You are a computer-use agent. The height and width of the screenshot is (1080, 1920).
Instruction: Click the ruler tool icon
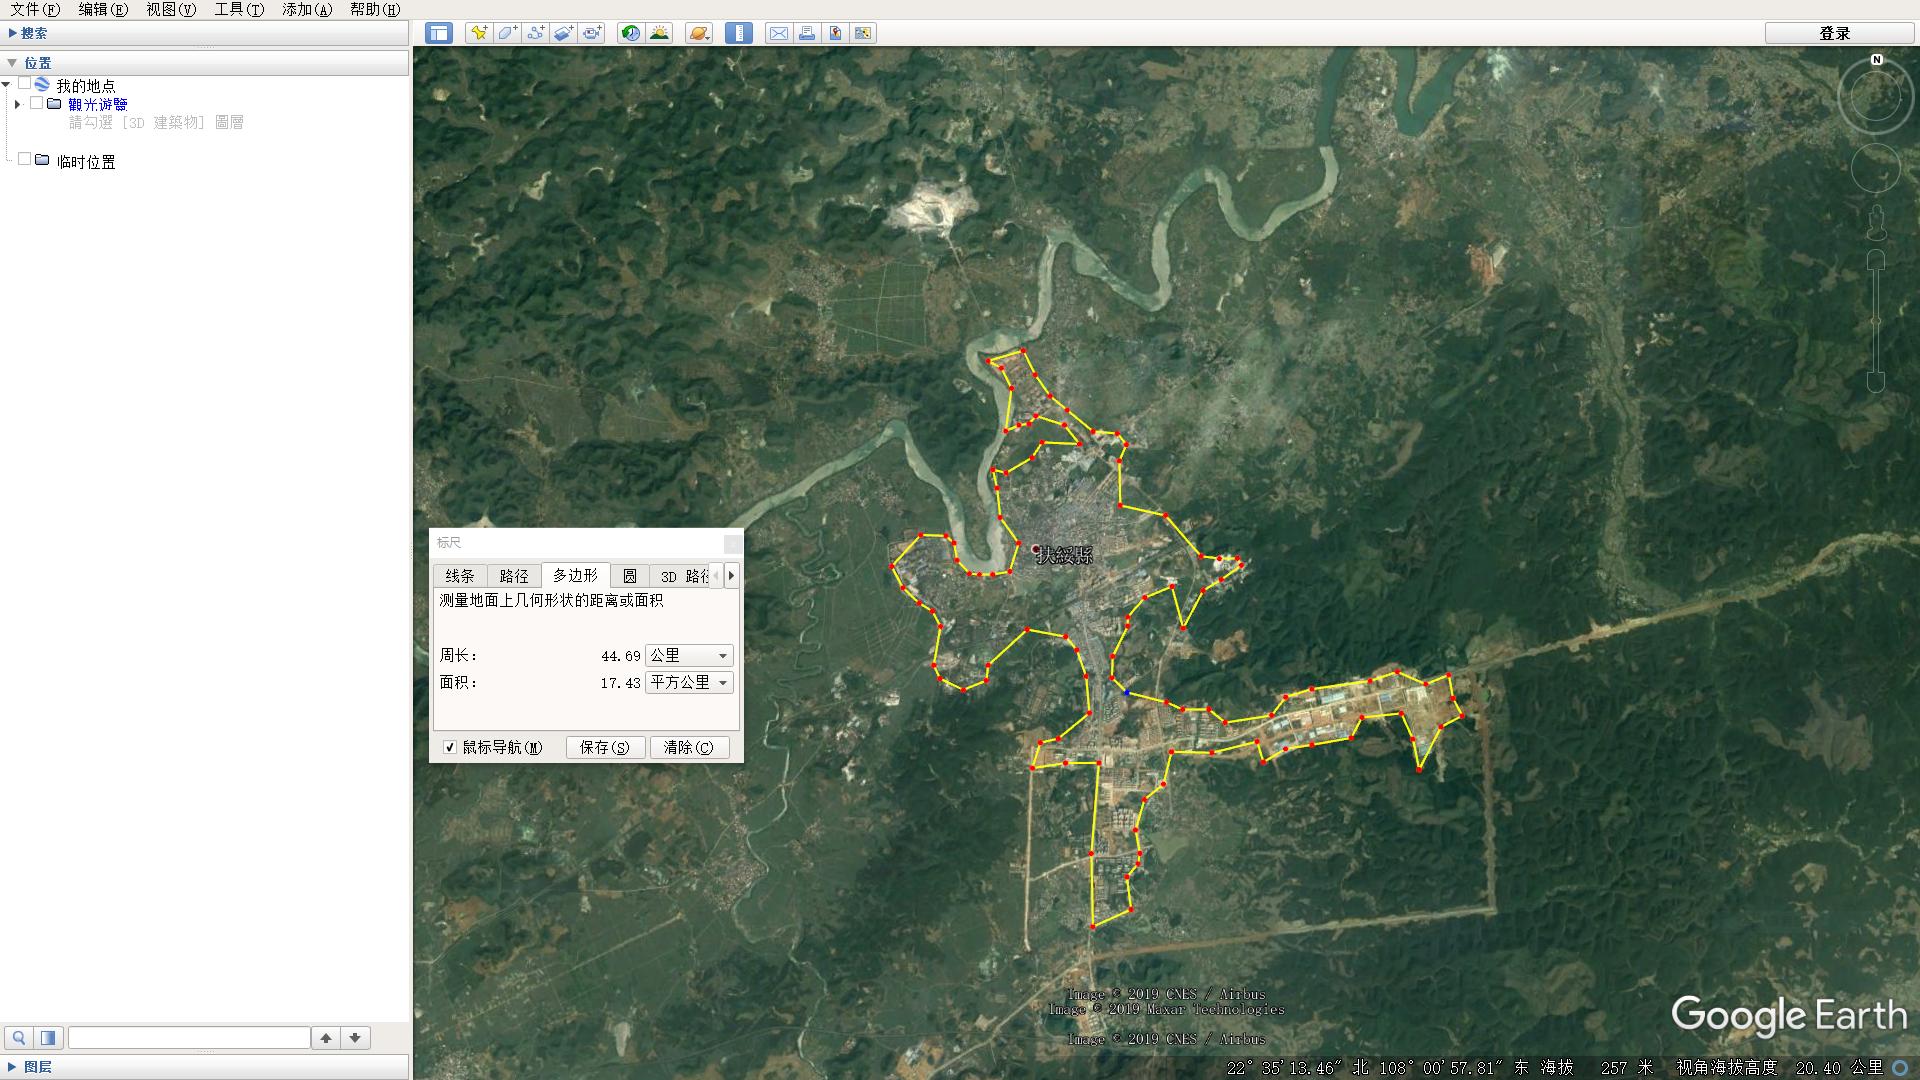coord(739,33)
